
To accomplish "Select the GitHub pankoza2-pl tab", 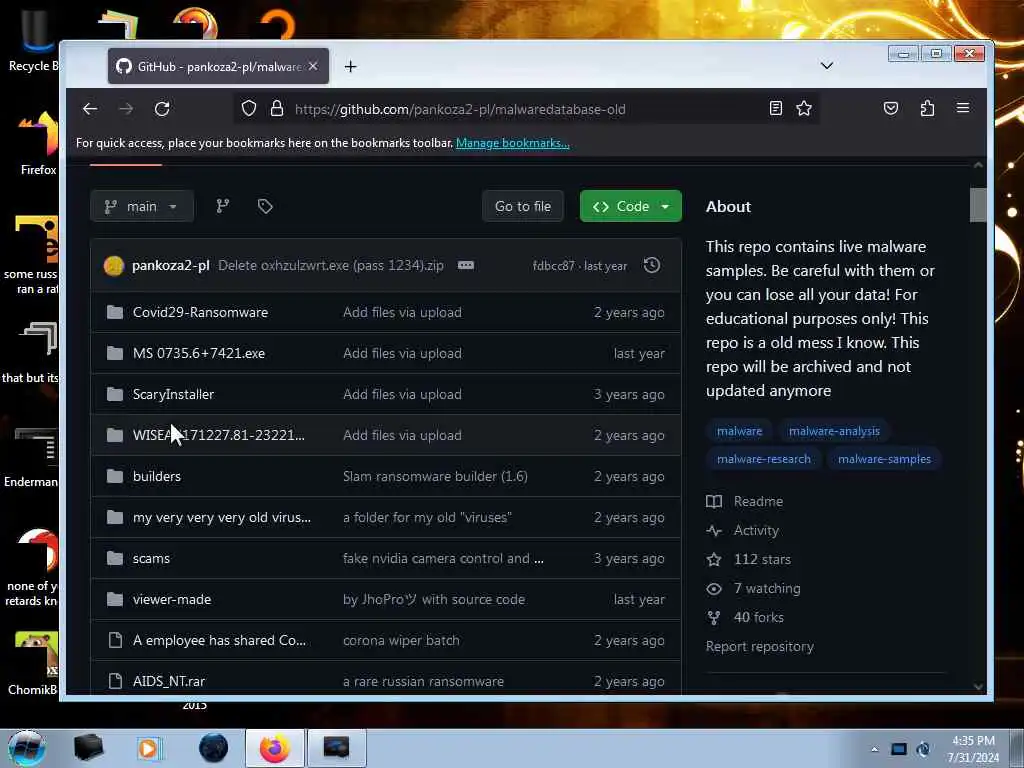I will (218, 66).
